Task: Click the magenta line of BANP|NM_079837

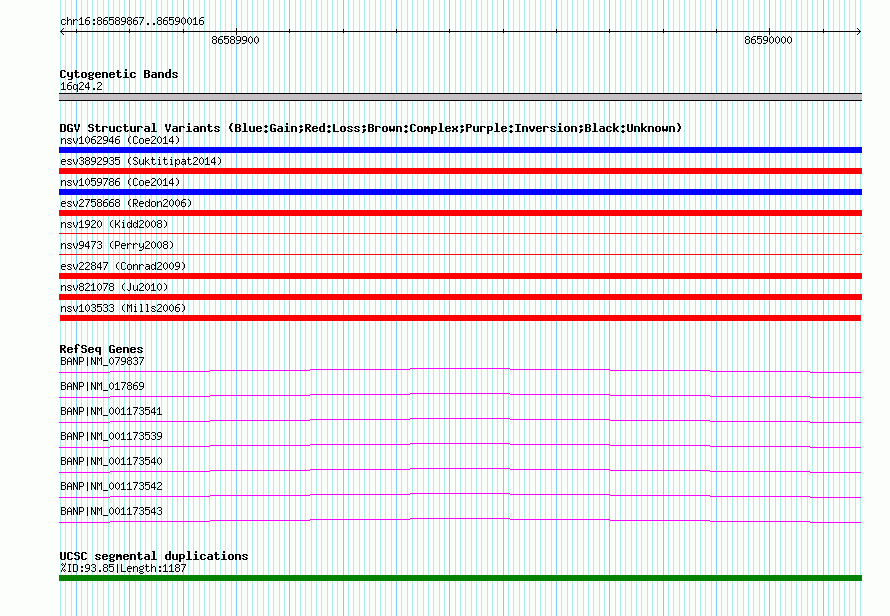Action: 460,371
